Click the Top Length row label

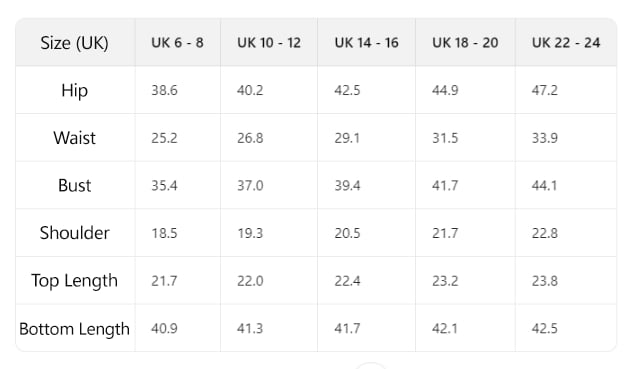coord(74,281)
